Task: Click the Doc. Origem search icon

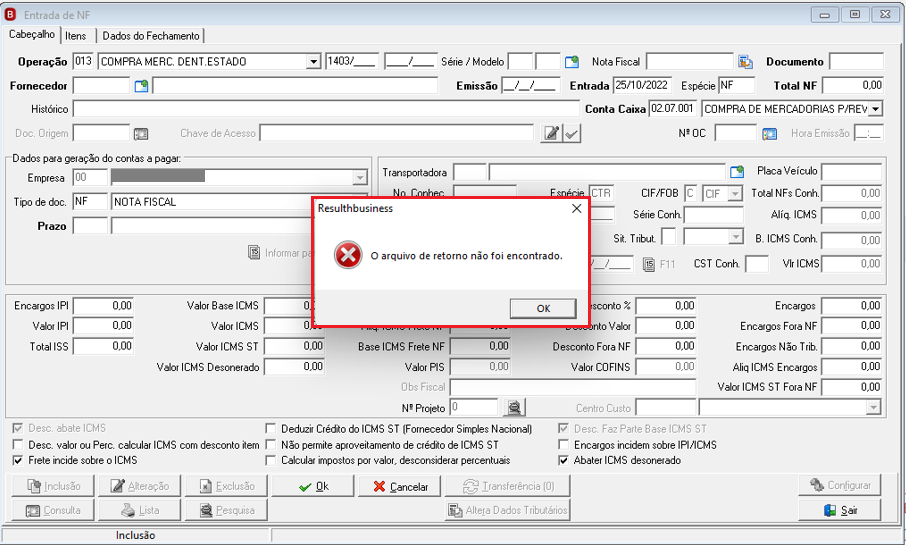Action: pos(141,134)
